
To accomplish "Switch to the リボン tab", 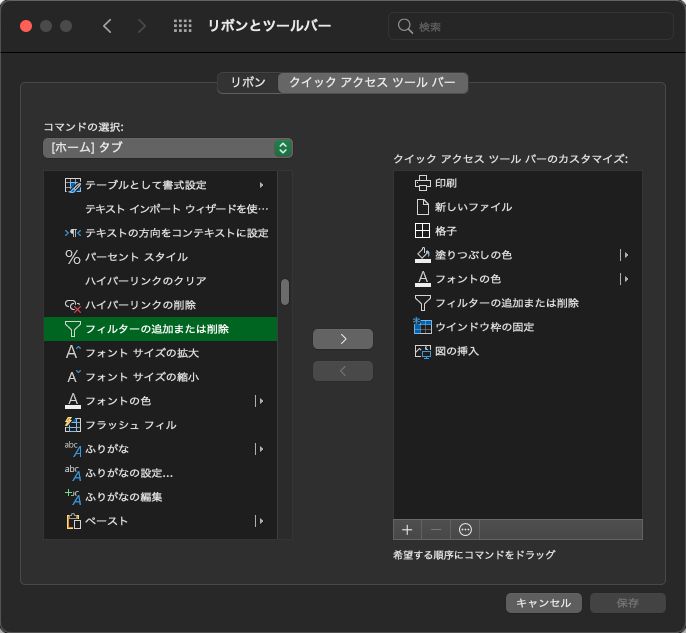I will click(248, 83).
